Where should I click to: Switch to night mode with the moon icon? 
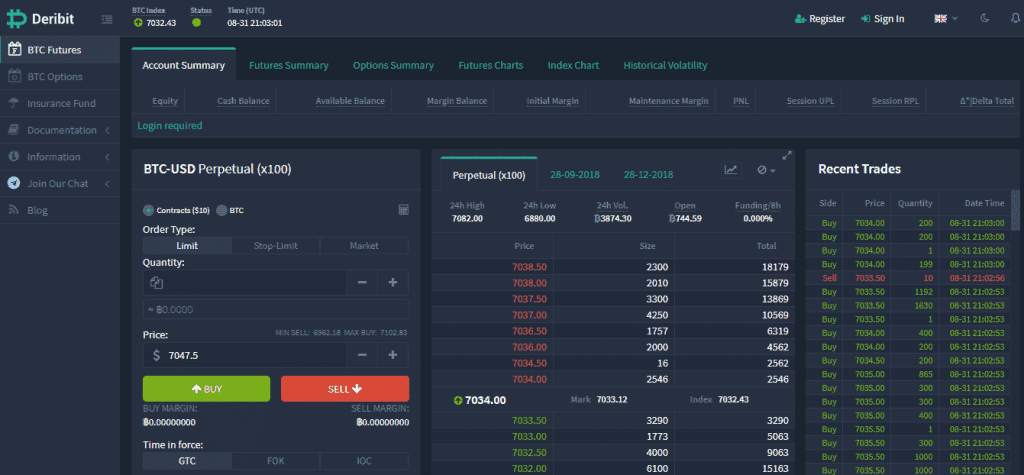coord(984,18)
